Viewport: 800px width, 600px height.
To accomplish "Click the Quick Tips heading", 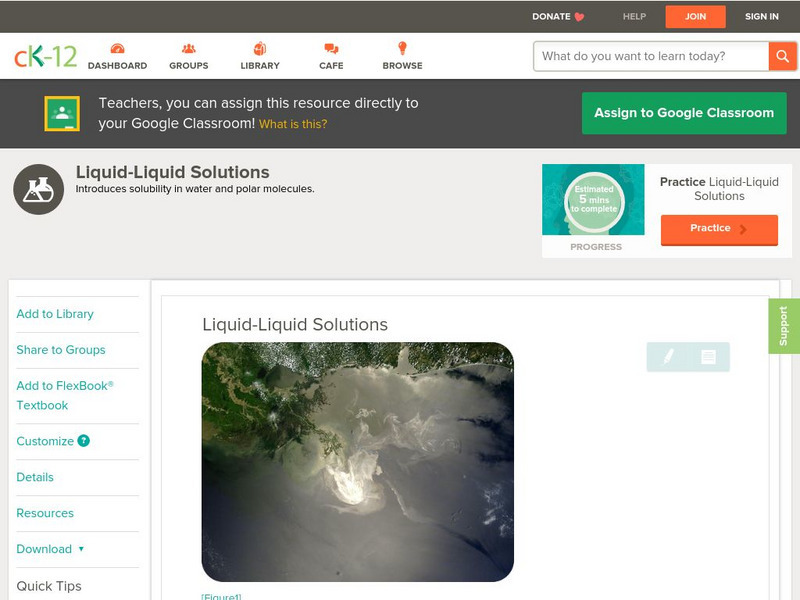I will pyautogui.click(x=49, y=586).
